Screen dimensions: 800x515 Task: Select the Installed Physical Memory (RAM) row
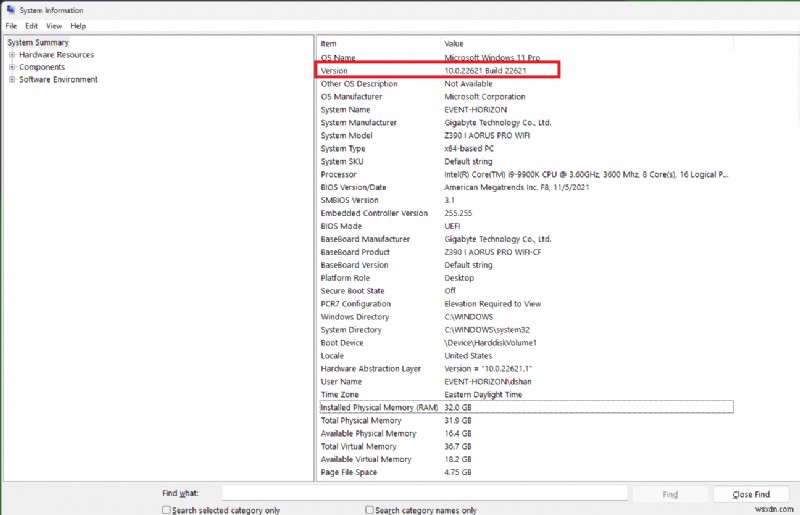point(526,407)
